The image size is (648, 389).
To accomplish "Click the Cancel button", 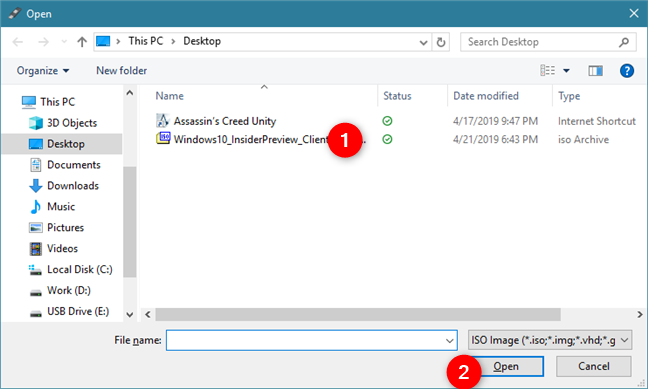I will pos(593,366).
